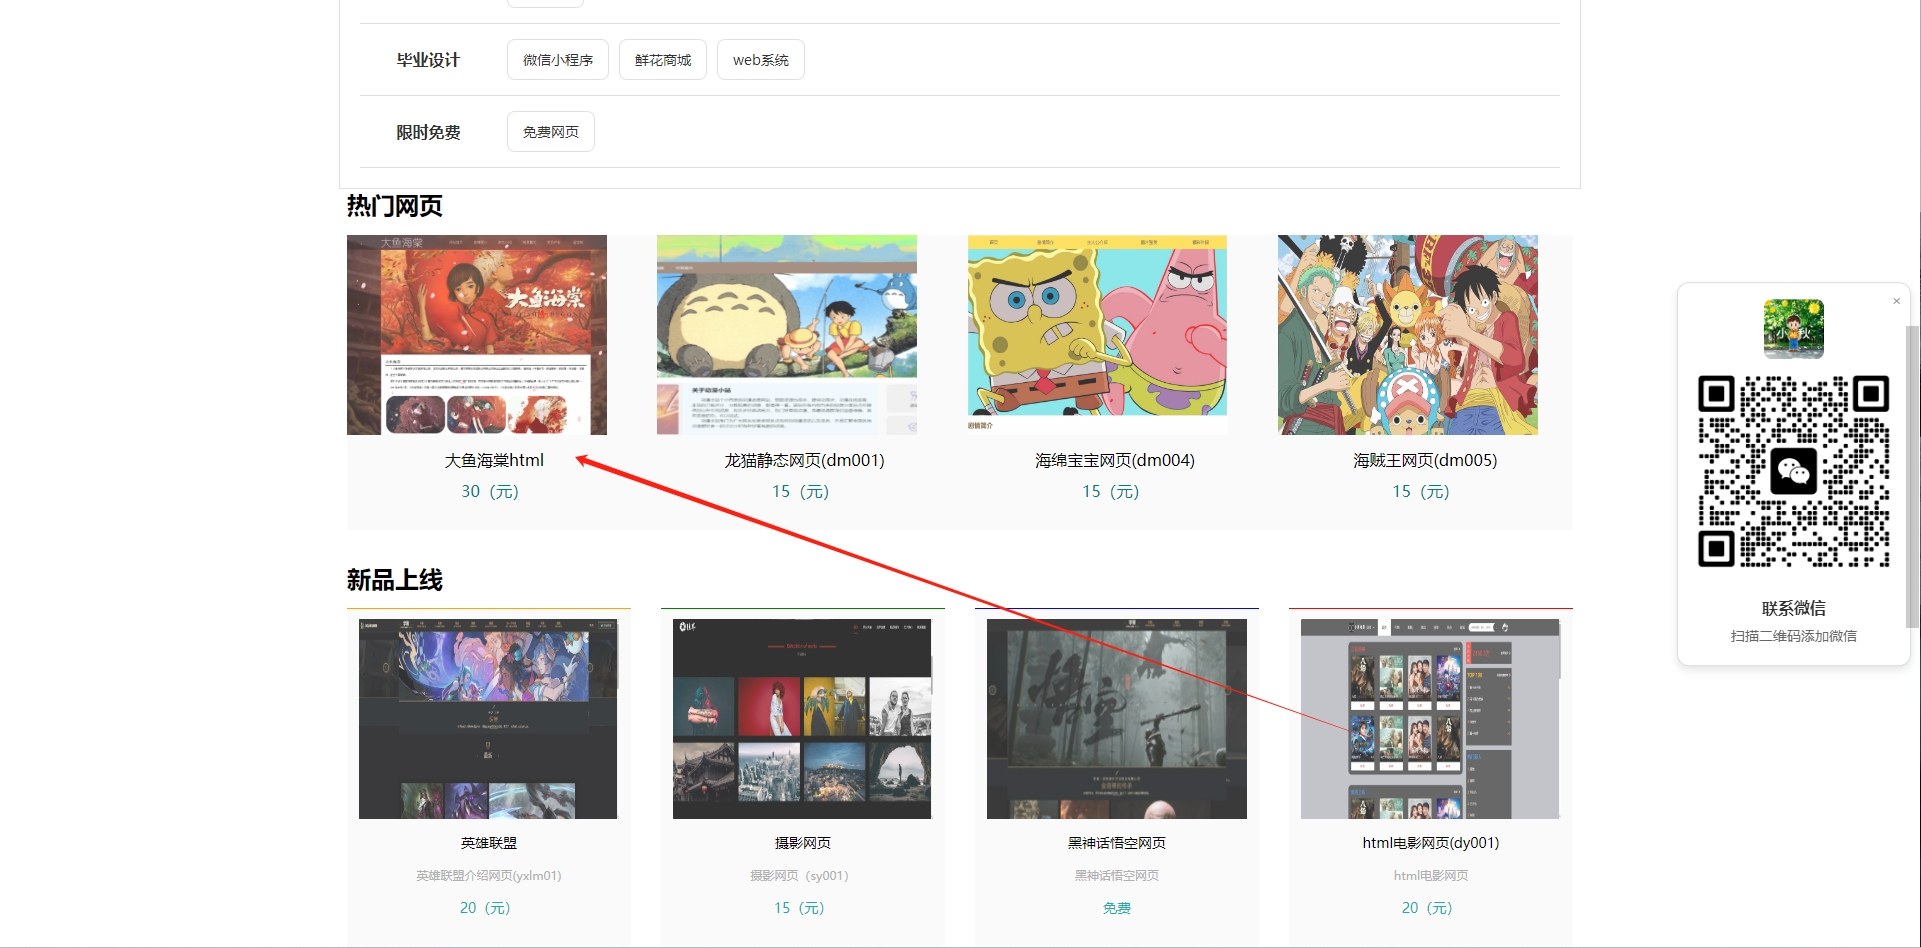Image resolution: width=1921 pixels, height=948 pixels.
Task: Click the 英雄联盟 title link
Action: (x=489, y=843)
